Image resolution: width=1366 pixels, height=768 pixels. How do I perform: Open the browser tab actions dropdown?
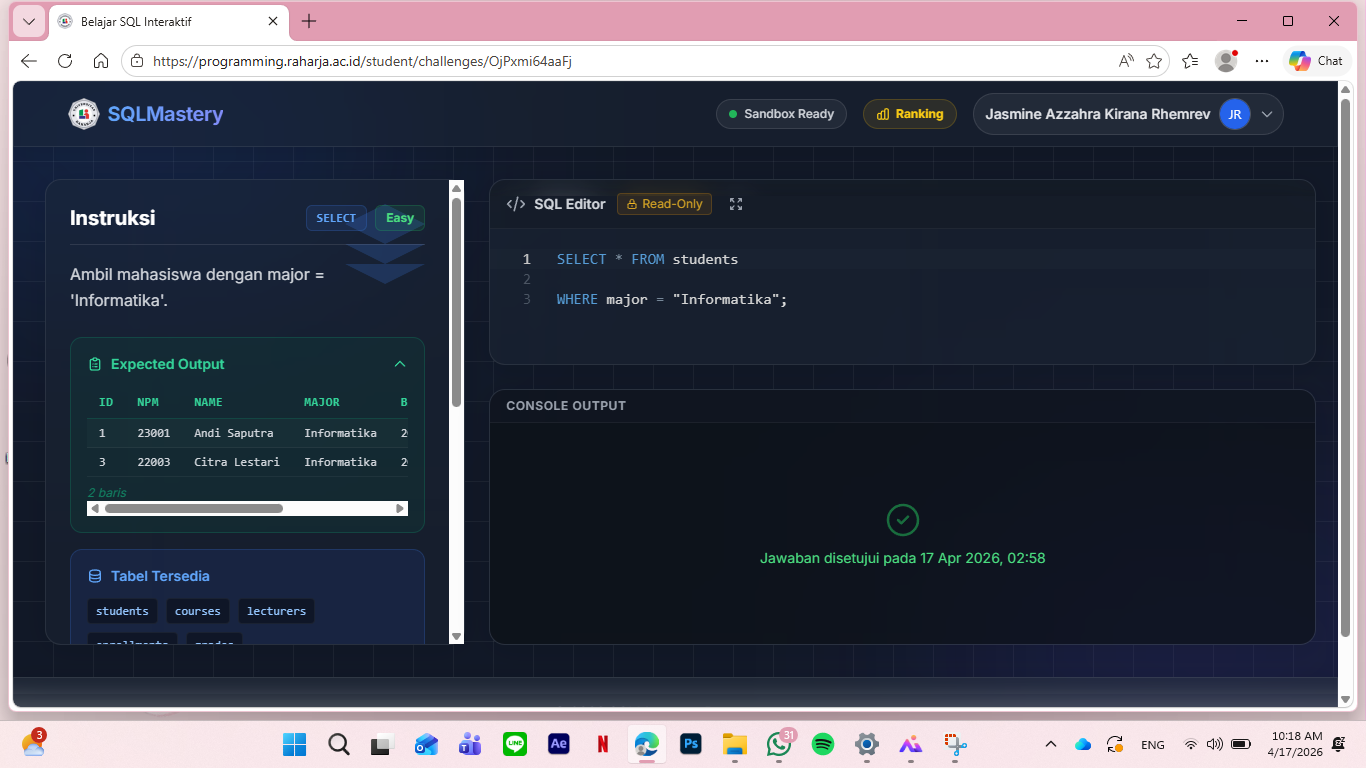(x=28, y=21)
